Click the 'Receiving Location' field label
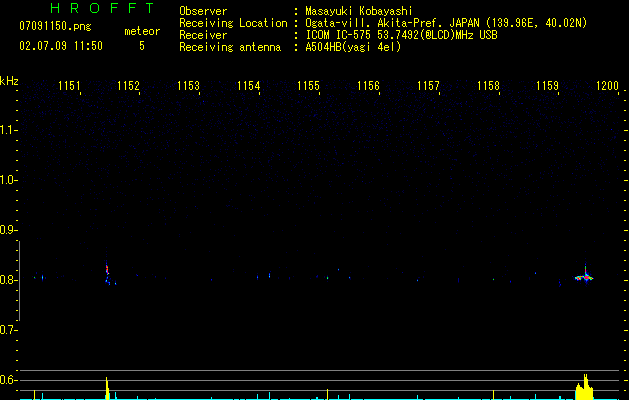629x400 pixels. pos(233,23)
